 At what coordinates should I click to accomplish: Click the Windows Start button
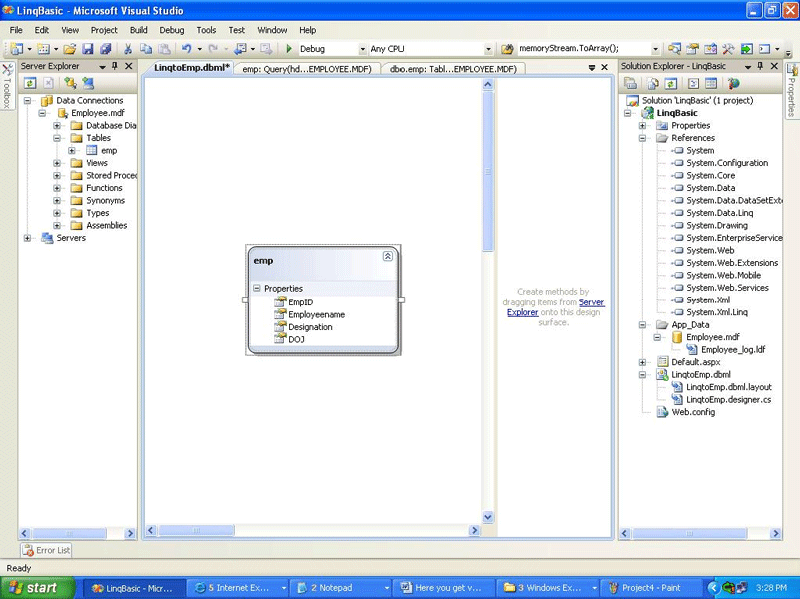click(x=35, y=588)
